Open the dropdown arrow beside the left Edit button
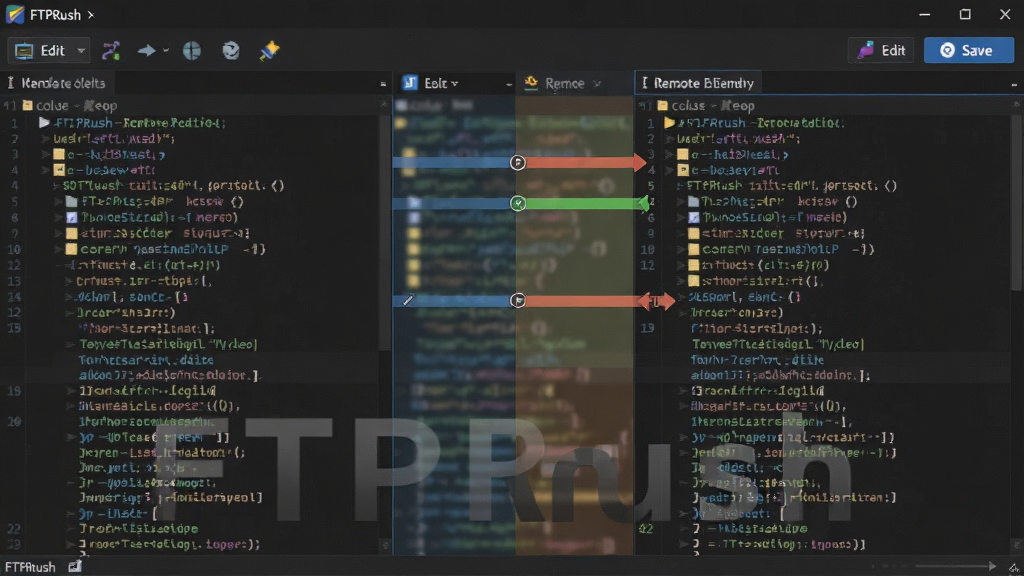Image resolution: width=1024 pixels, height=576 pixels. [x=81, y=50]
